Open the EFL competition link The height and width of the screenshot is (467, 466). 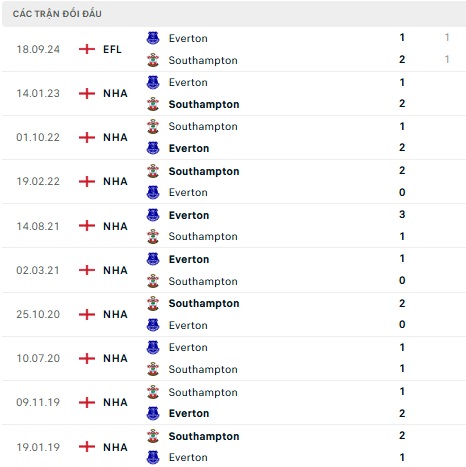tap(112, 49)
